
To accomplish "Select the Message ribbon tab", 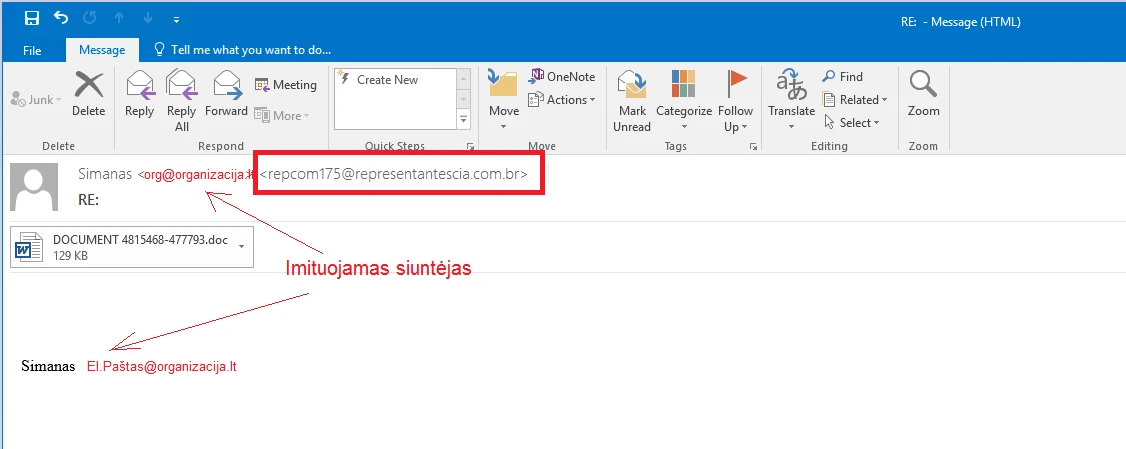I will 102,50.
